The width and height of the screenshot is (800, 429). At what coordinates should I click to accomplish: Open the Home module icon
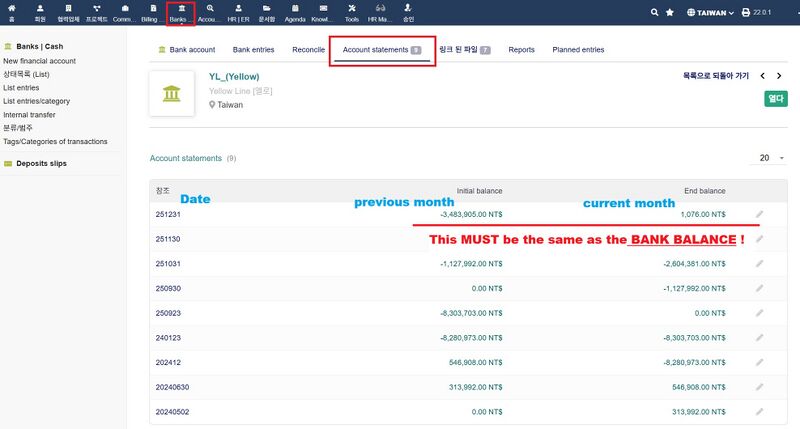(x=12, y=8)
